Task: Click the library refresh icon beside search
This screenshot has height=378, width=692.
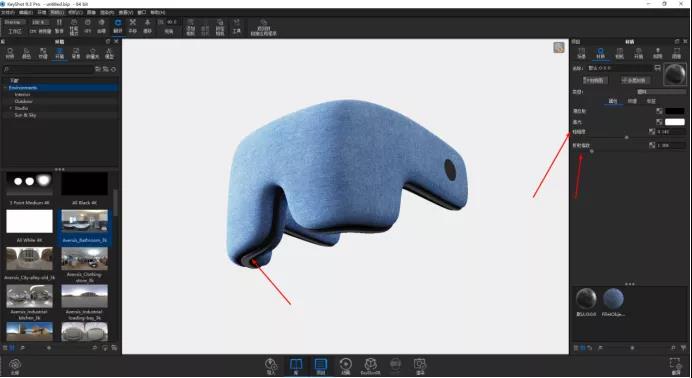Action: click(113, 69)
